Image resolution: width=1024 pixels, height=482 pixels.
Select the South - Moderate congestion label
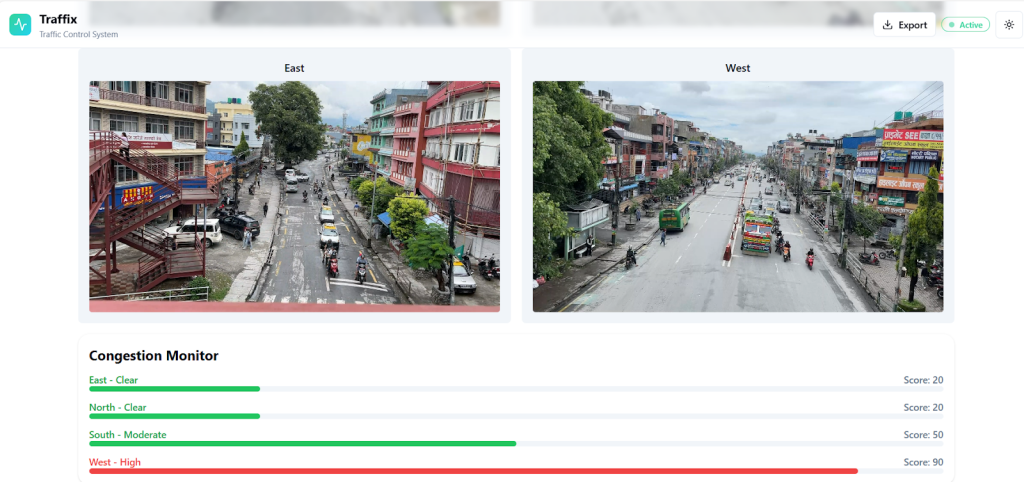point(127,435)
